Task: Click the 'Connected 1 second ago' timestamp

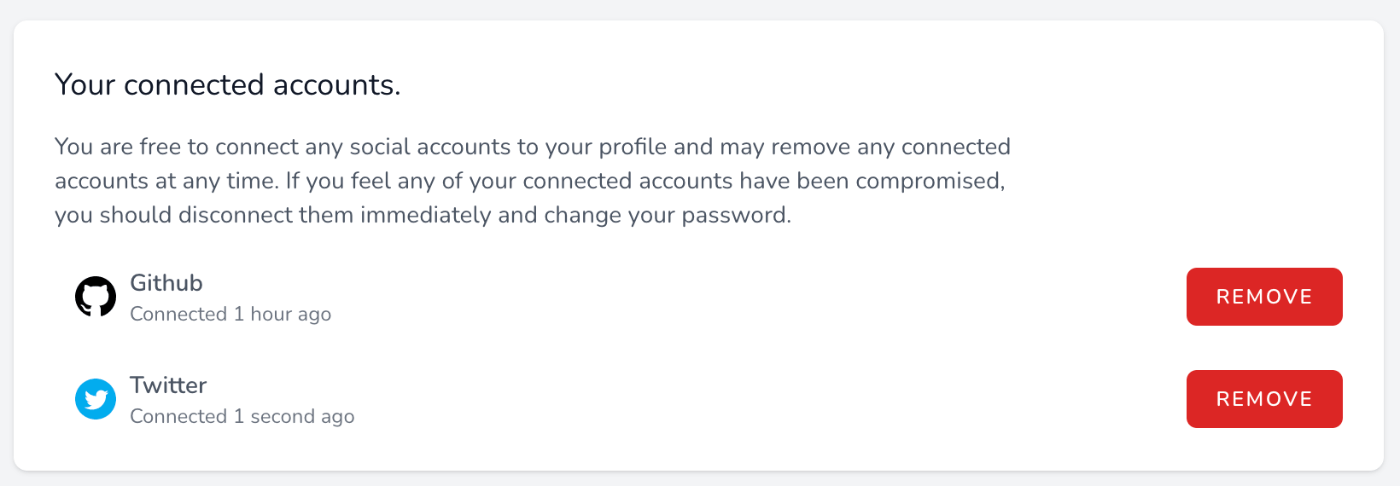Action: coord(242,416)
